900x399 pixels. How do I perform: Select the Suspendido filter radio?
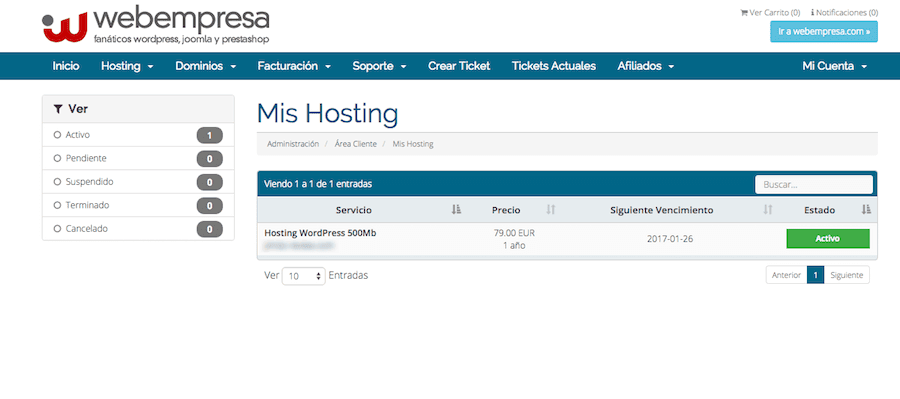(57, 182)
